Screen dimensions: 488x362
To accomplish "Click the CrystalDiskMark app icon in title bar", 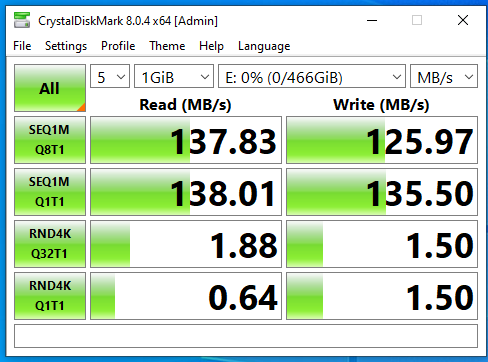I will coord(22,20).
